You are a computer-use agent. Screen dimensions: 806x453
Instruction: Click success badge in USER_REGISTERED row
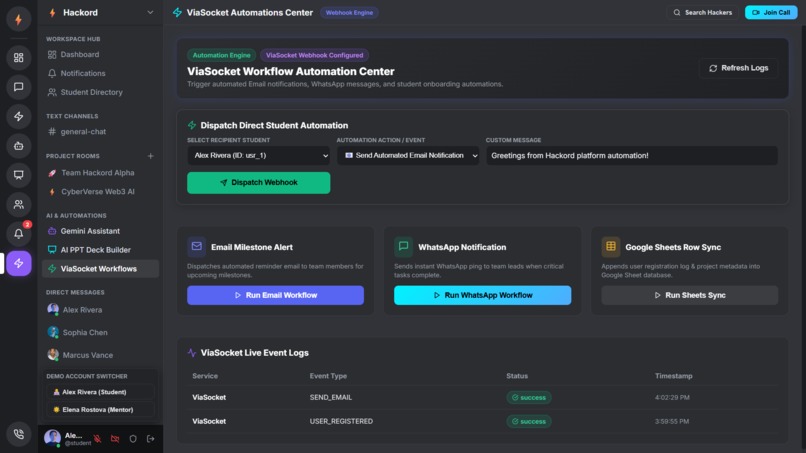(529, 421)
